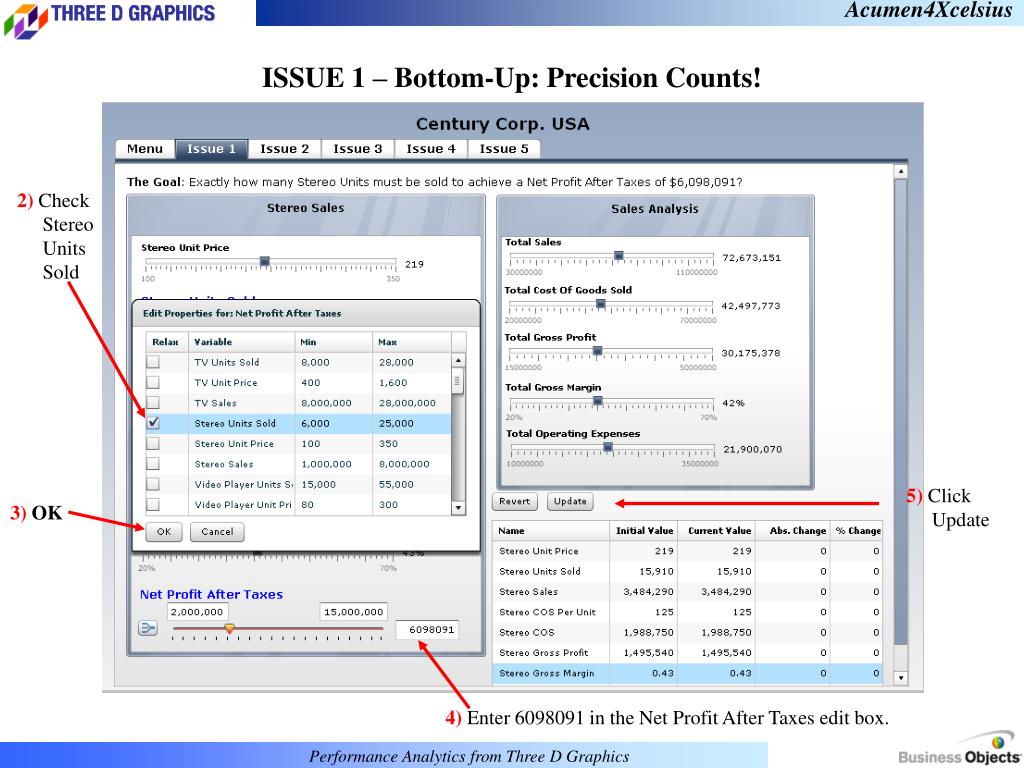The image size is (1024, 768).
Task: Click the Update button
Action: point(570,502)
